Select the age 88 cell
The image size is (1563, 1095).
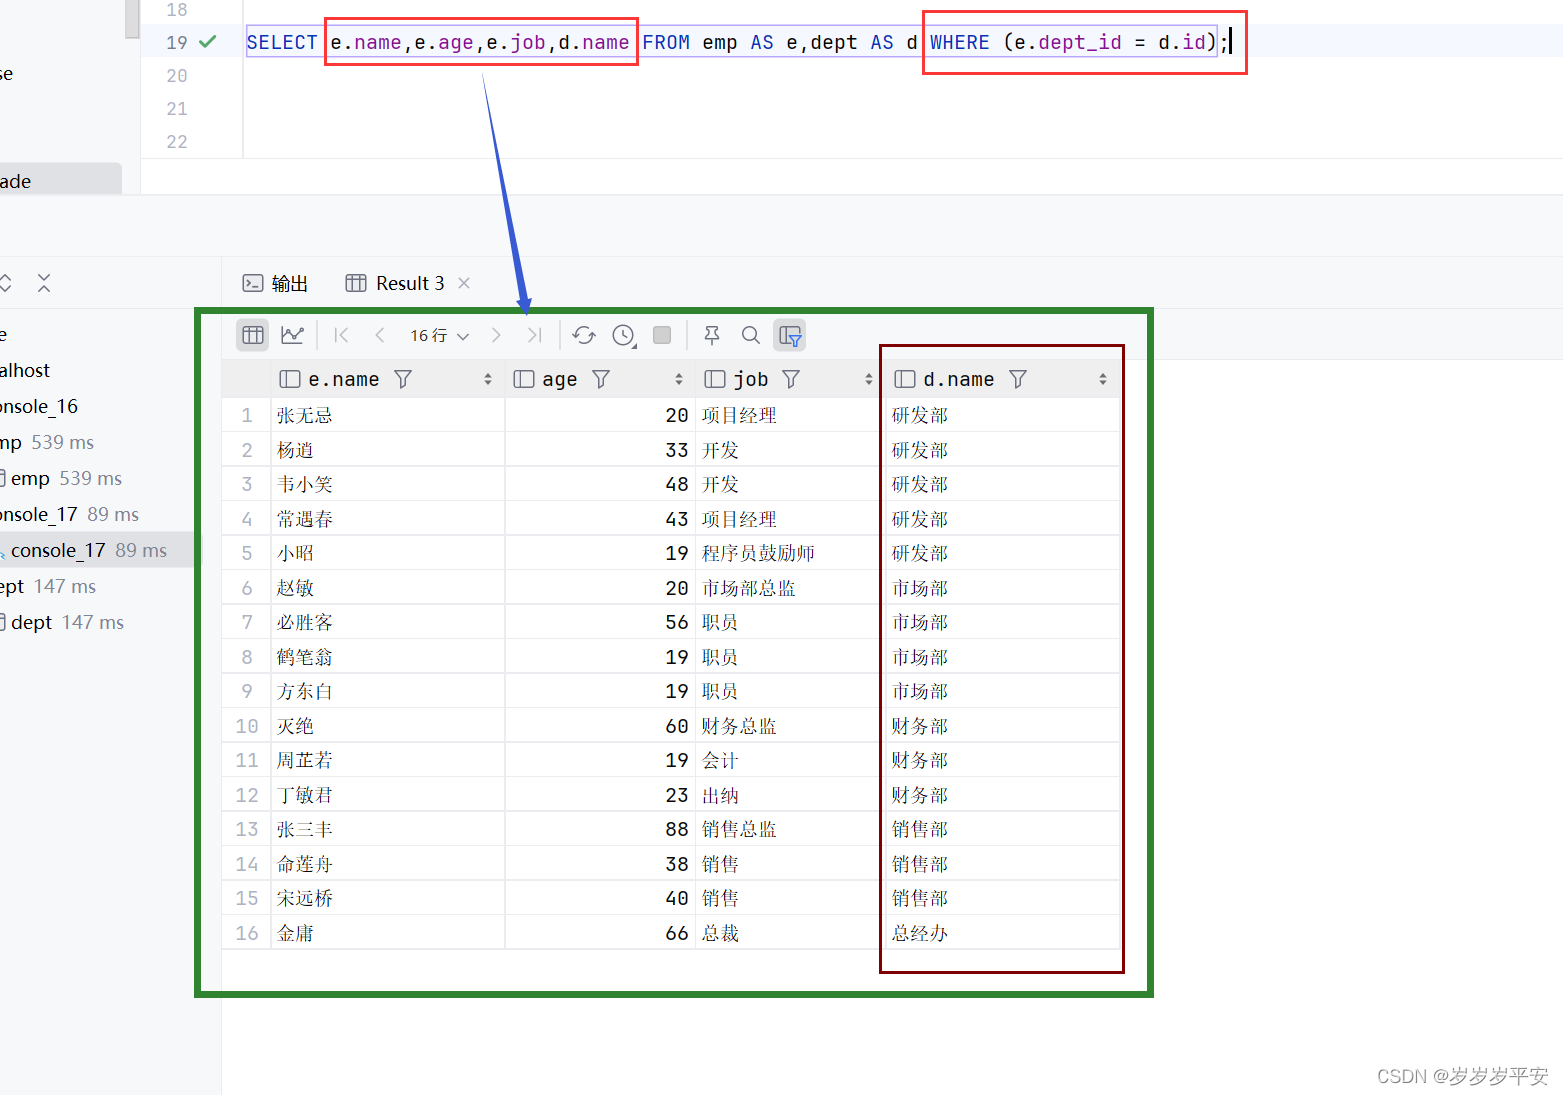click(x=600, y=829)
